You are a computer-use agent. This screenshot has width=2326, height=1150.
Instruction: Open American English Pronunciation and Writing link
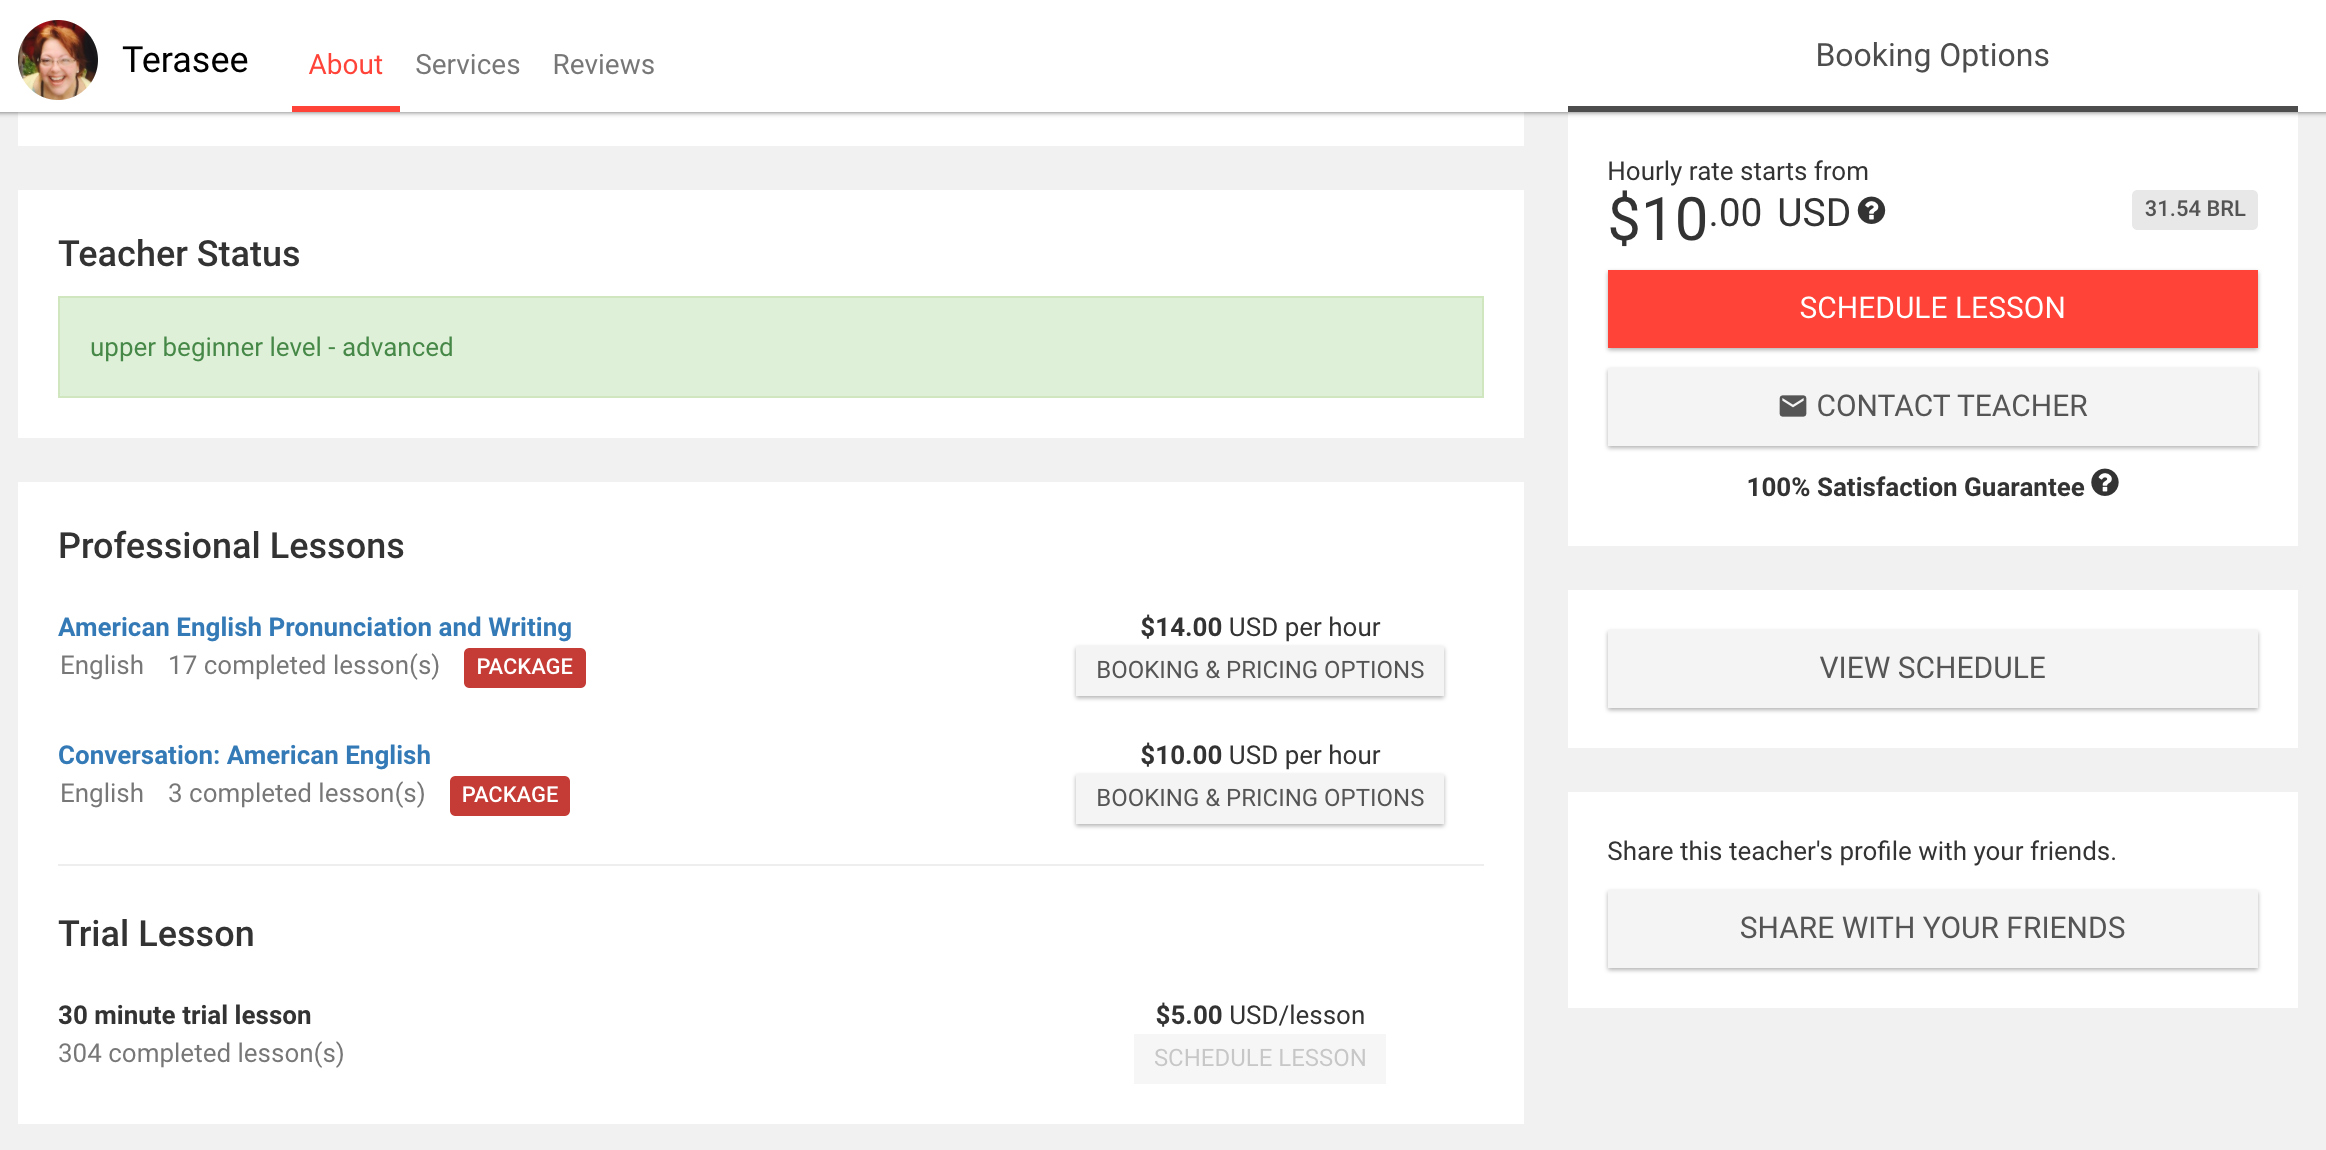315,627
